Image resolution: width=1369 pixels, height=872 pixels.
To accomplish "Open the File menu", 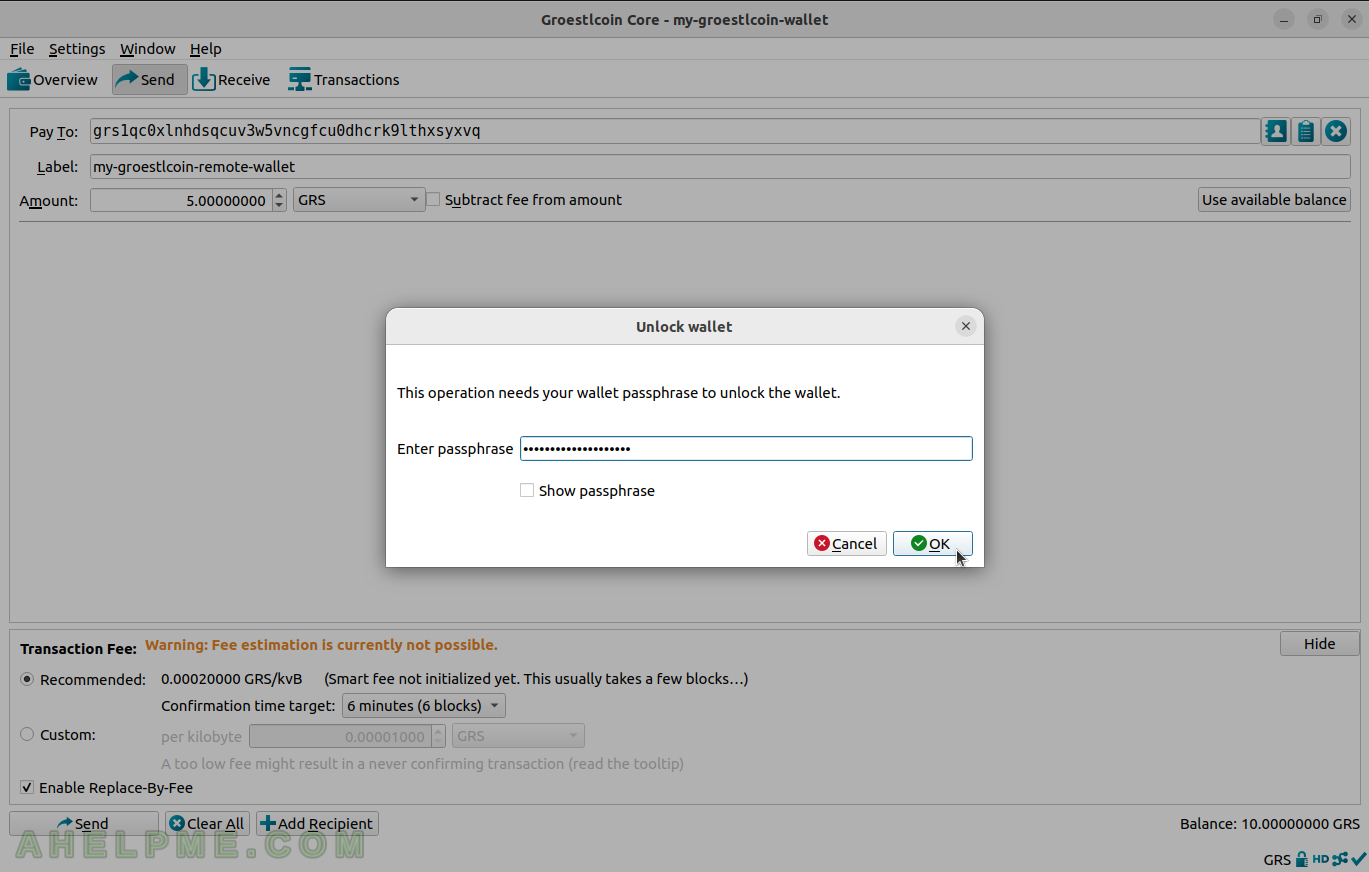I will click(22, 49).
